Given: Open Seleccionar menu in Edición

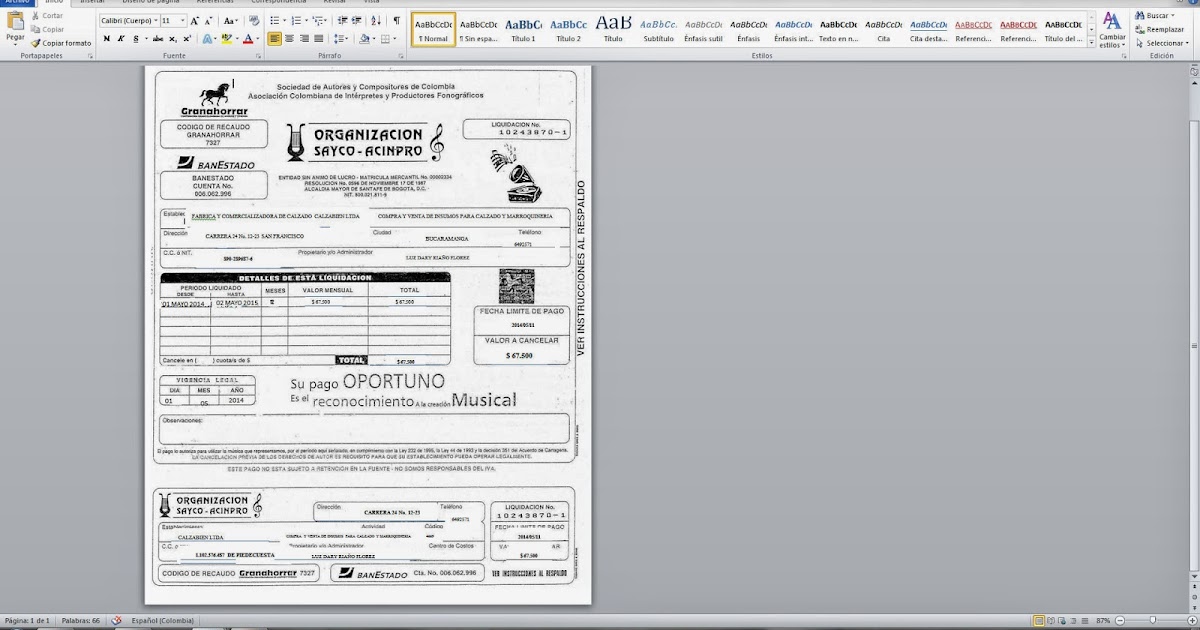Looking at the screenshot, I should [1161, 43].
